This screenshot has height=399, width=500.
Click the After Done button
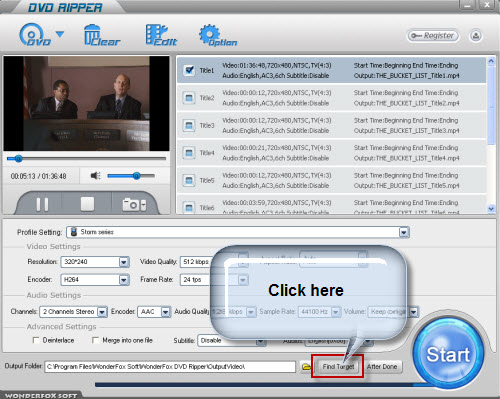(x=382, y=367)
